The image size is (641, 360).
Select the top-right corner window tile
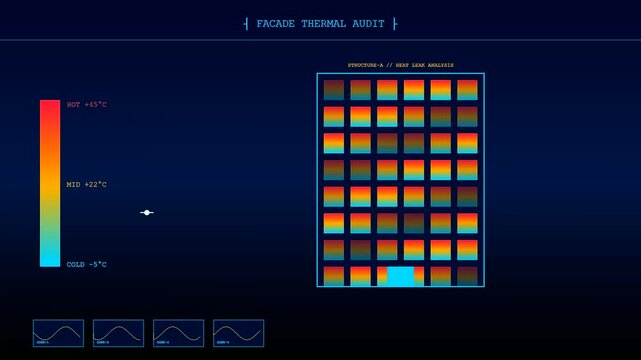[467, 90]
